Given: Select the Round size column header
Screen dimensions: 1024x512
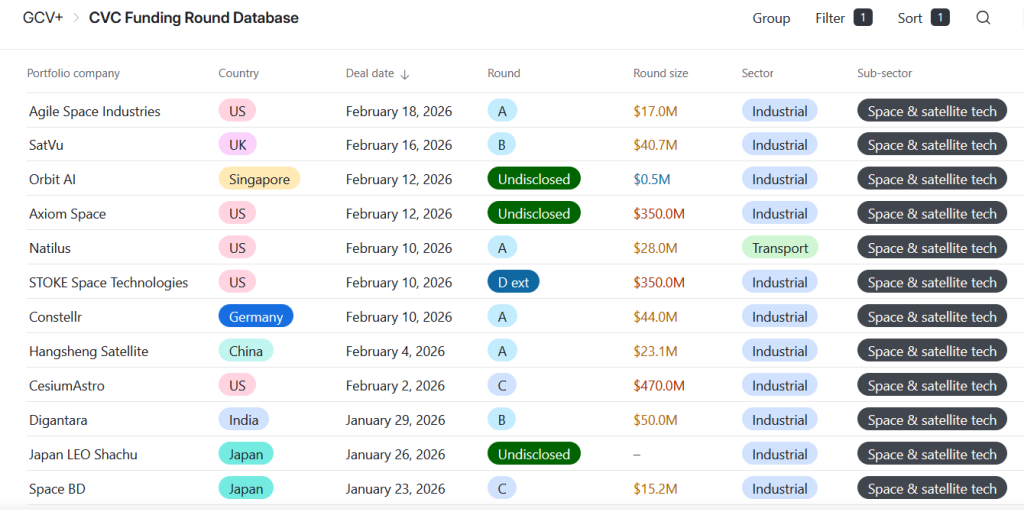Looking at the screenshot, I should coord(660,73).
